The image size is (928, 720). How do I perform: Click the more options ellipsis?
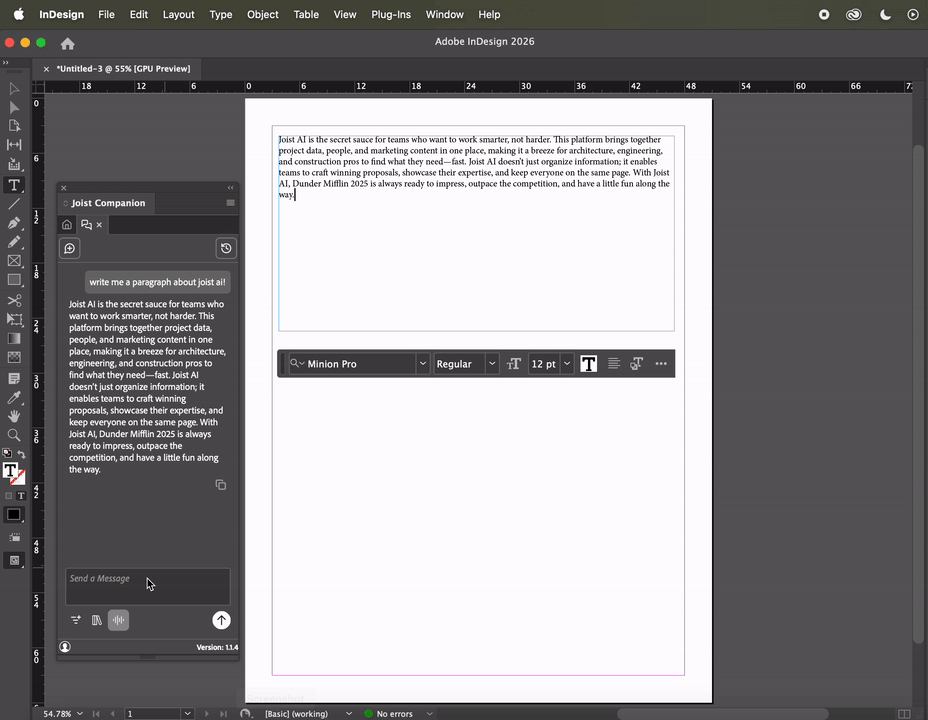(x=661, y=364)
